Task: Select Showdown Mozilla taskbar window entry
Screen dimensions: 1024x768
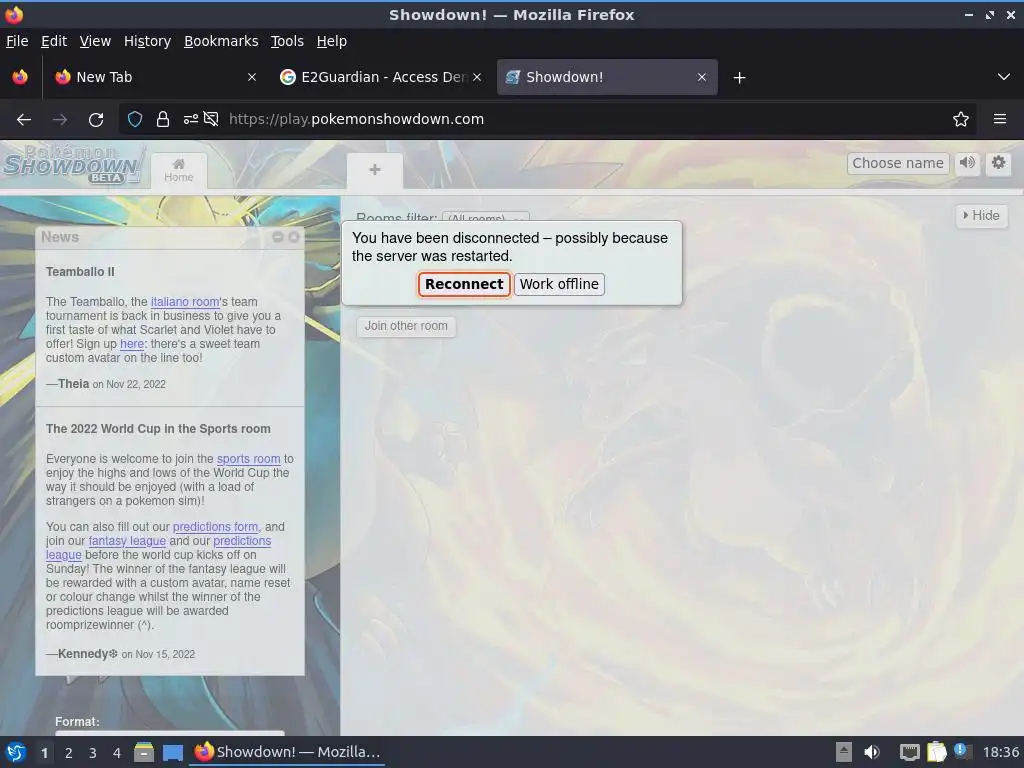Action: [x=287, y=752]
